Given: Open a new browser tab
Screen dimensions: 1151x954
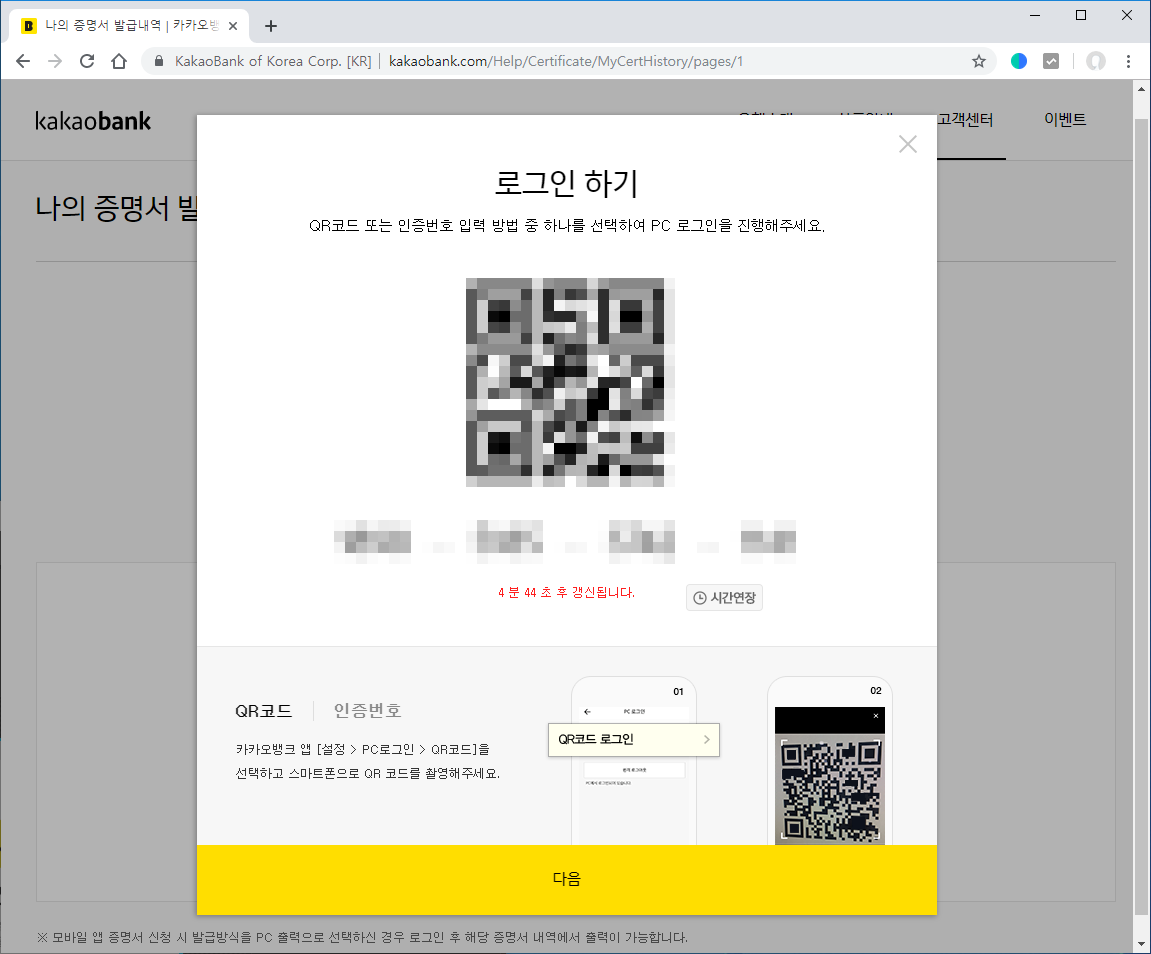Looking at the screenshot, I should [x=271, y=26].
